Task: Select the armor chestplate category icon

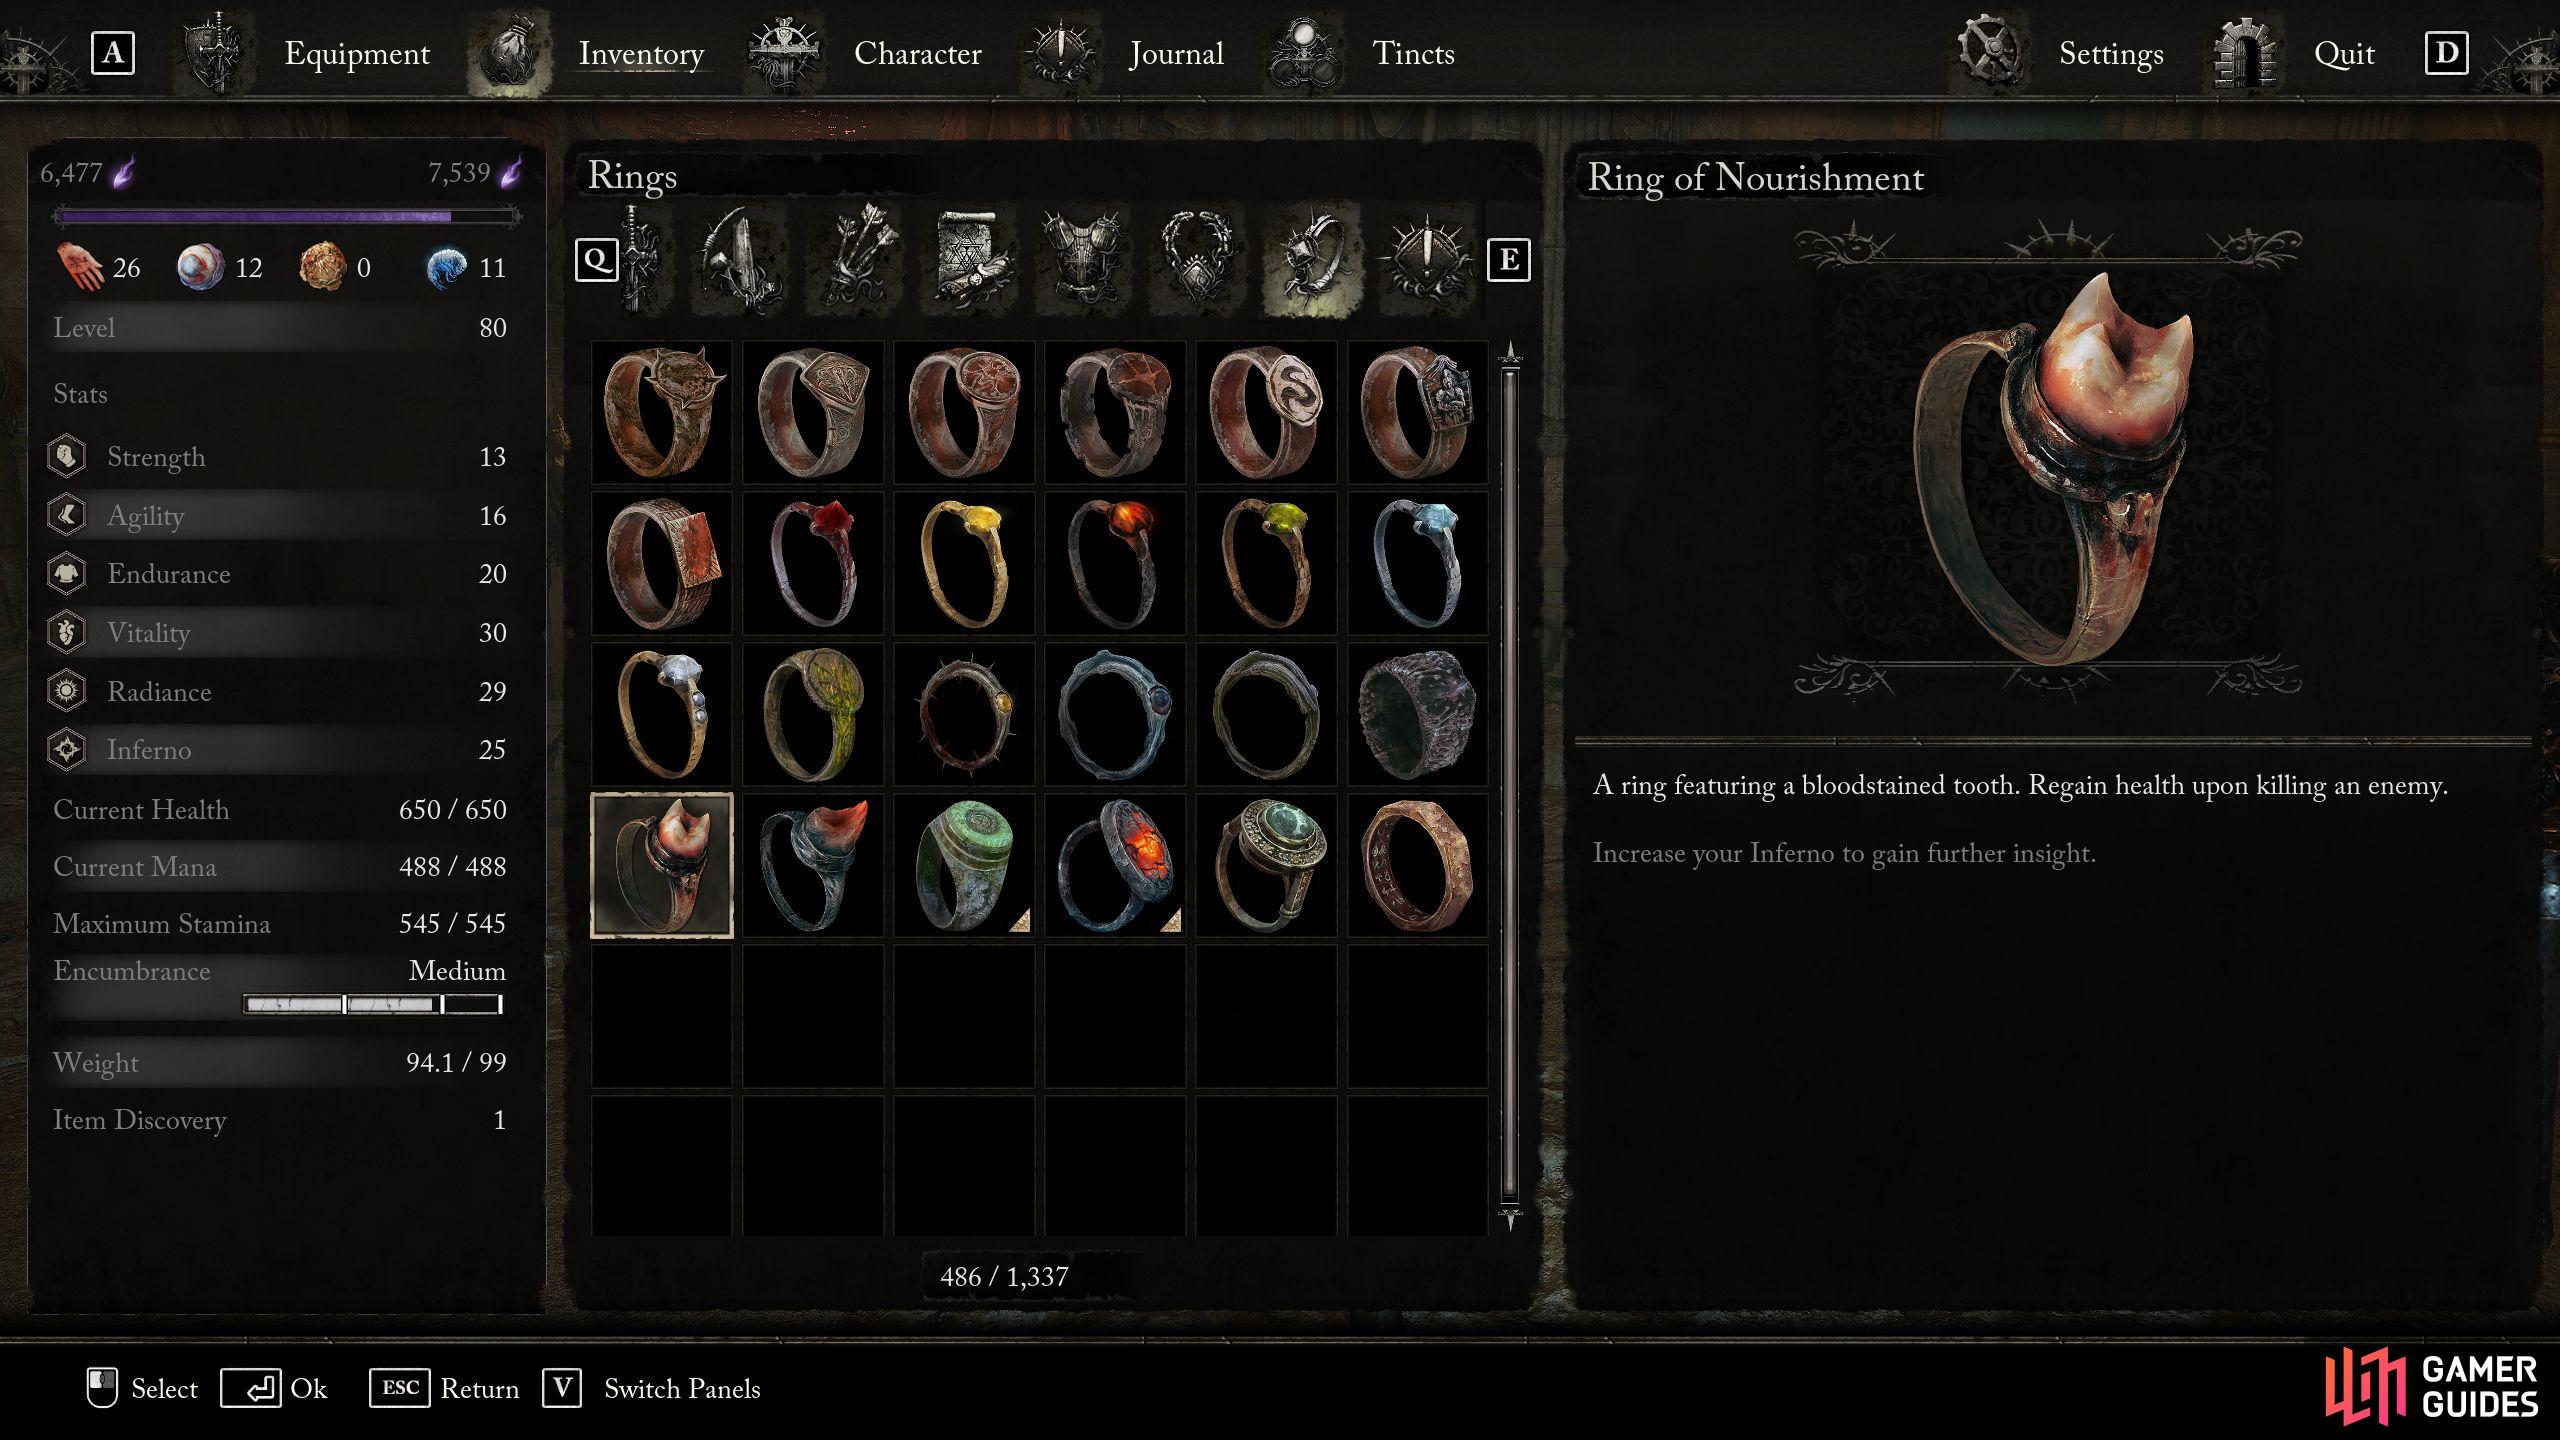Action: point(1084,260)
